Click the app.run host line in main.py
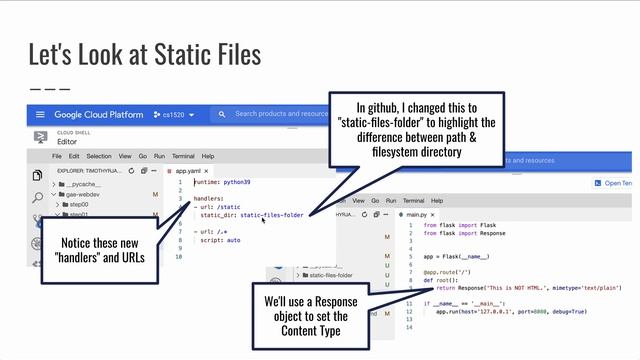 (511, 312)
